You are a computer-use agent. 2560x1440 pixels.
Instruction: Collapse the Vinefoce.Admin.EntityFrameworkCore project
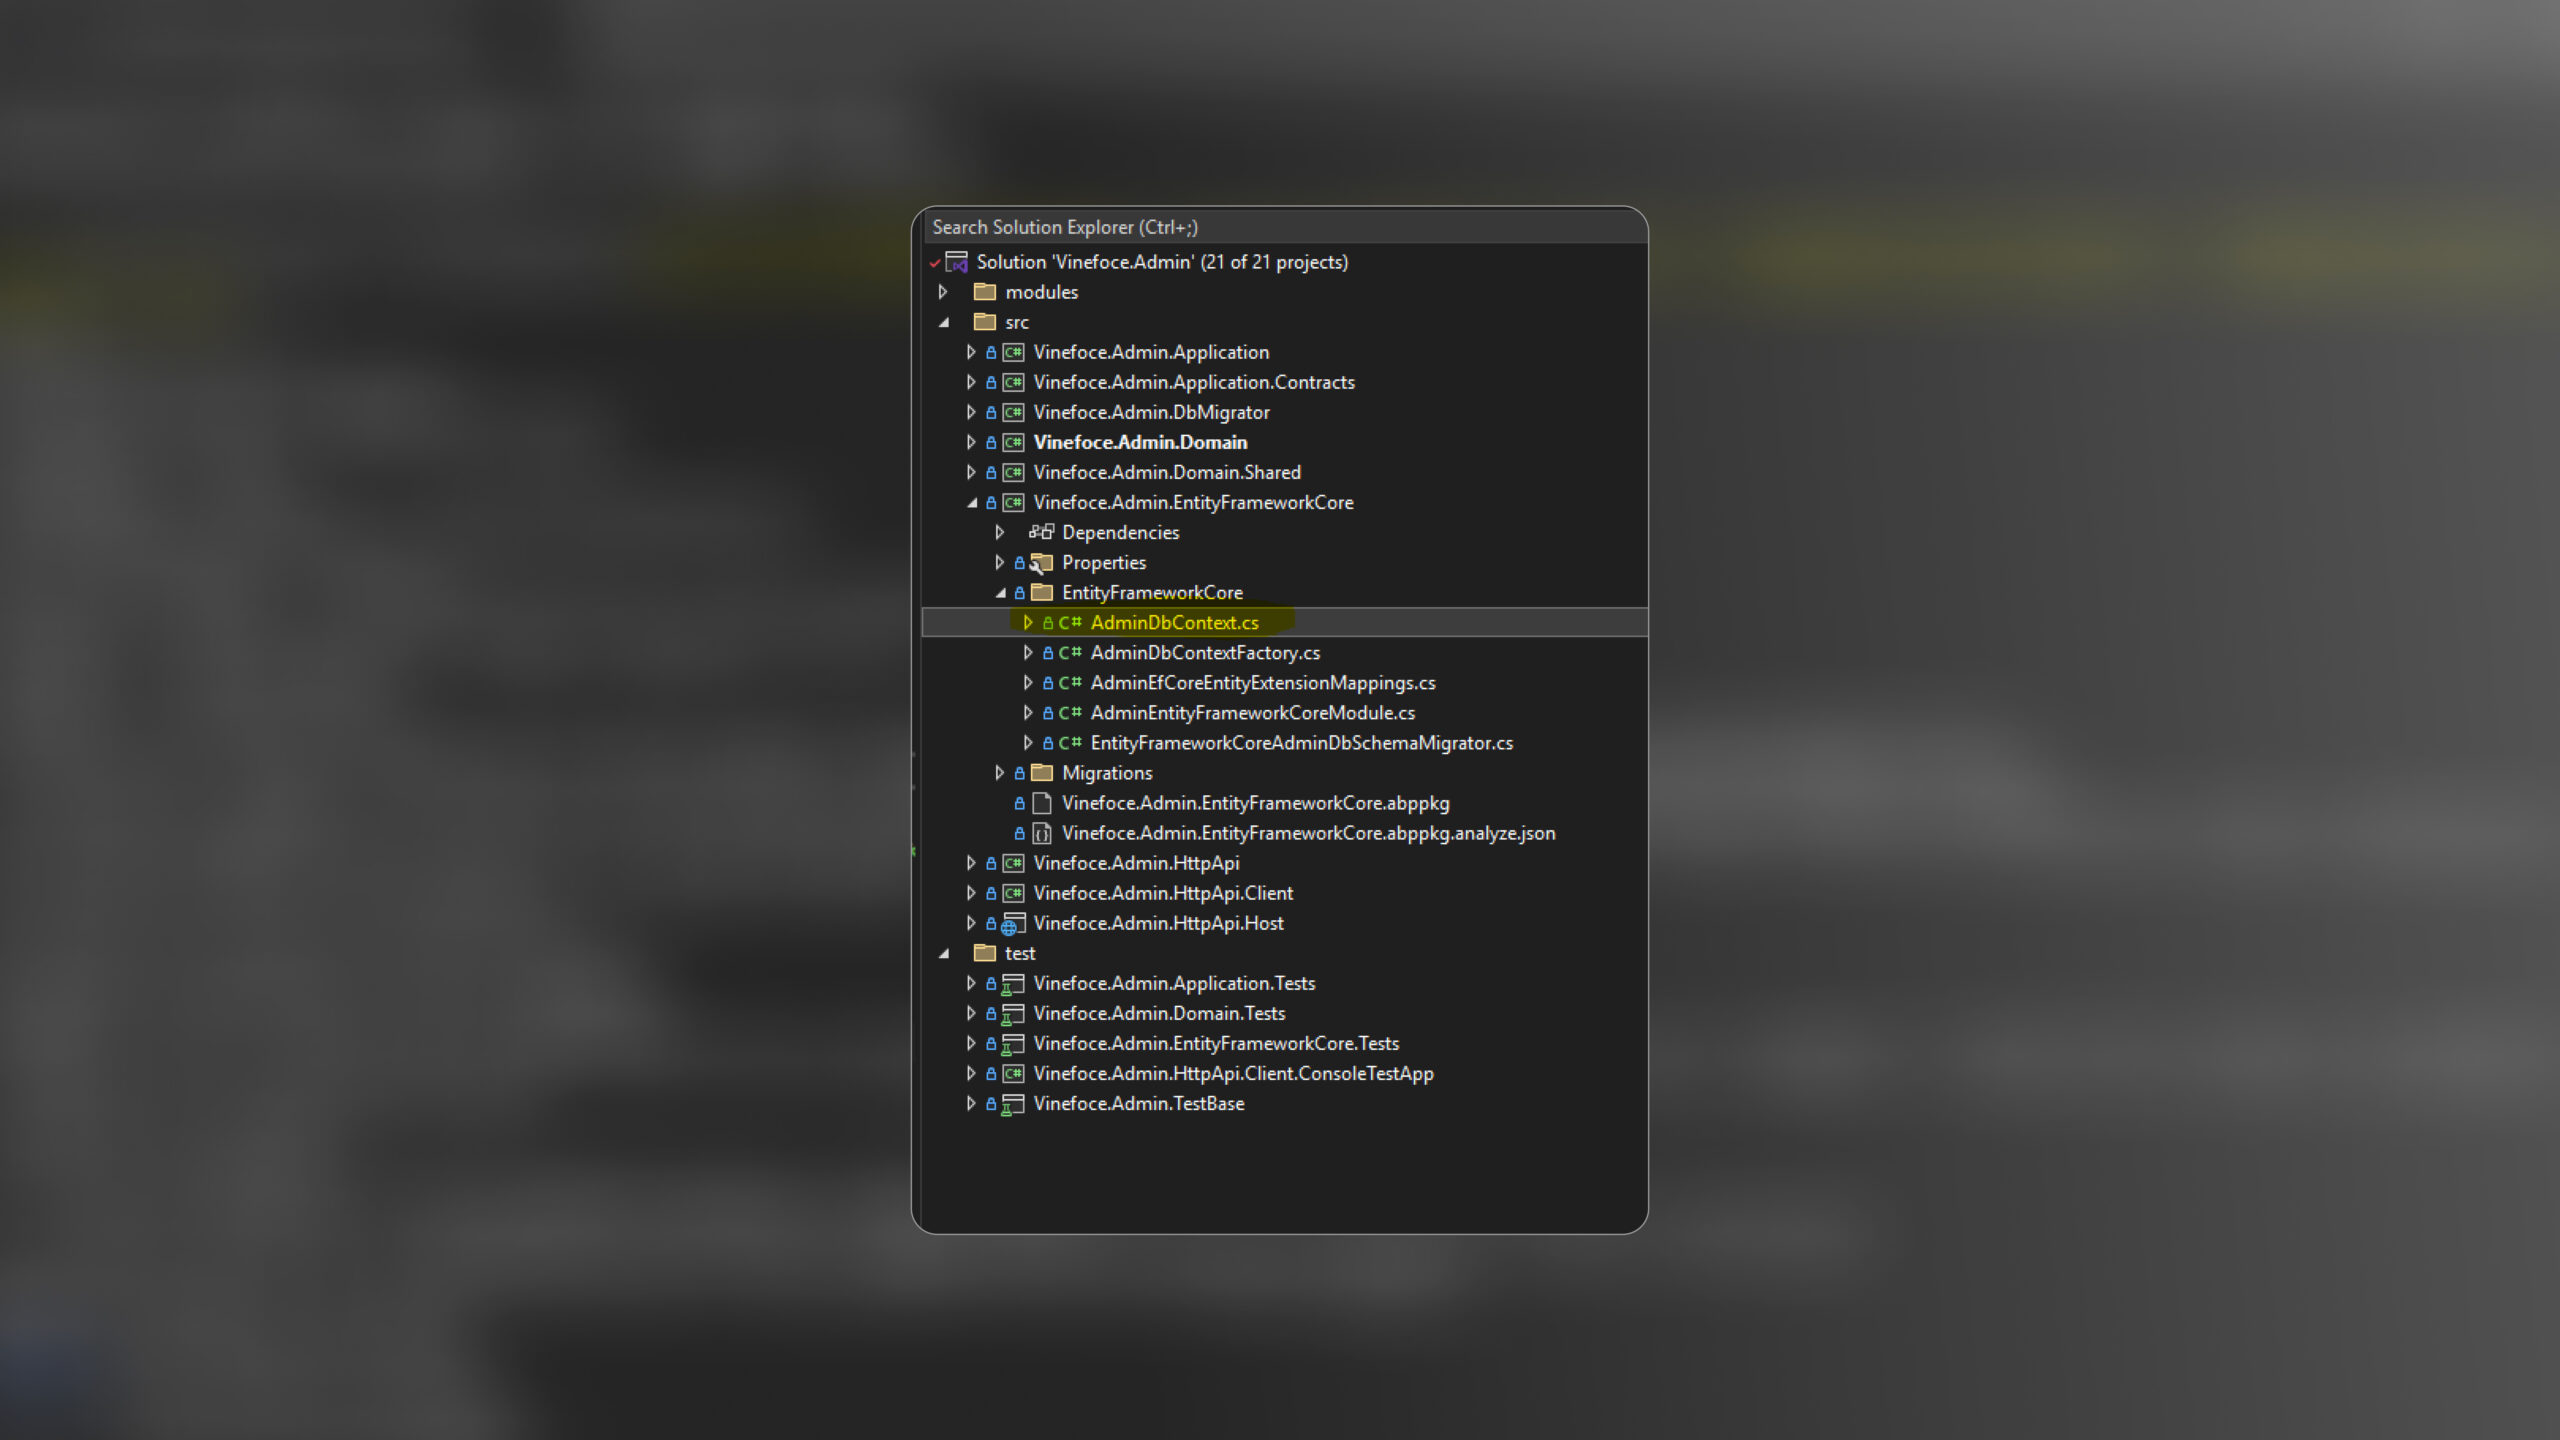click(x=972, y=503)
